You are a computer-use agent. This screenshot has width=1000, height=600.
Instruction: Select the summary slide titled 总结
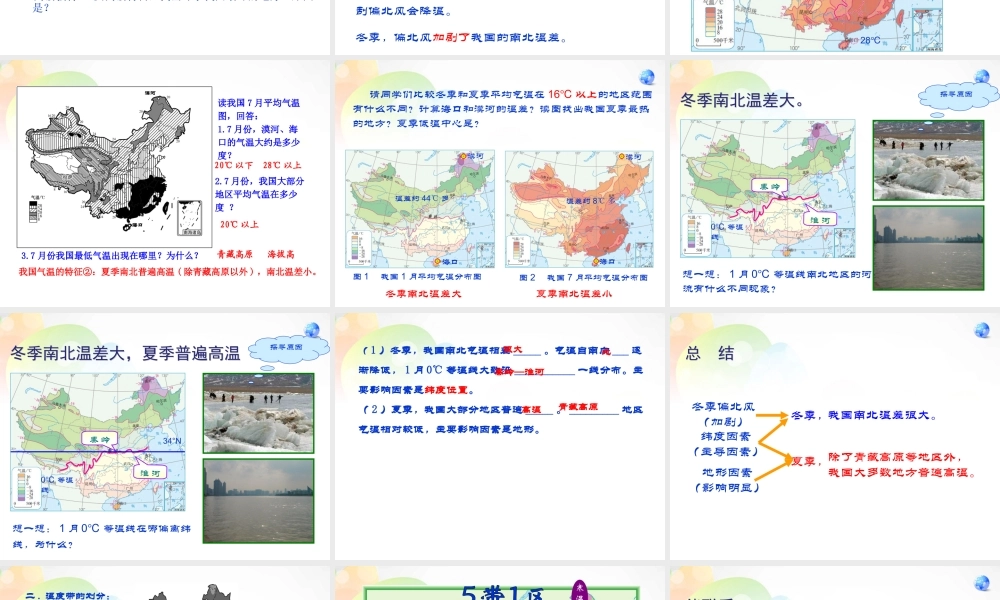(x=835, y=436)
